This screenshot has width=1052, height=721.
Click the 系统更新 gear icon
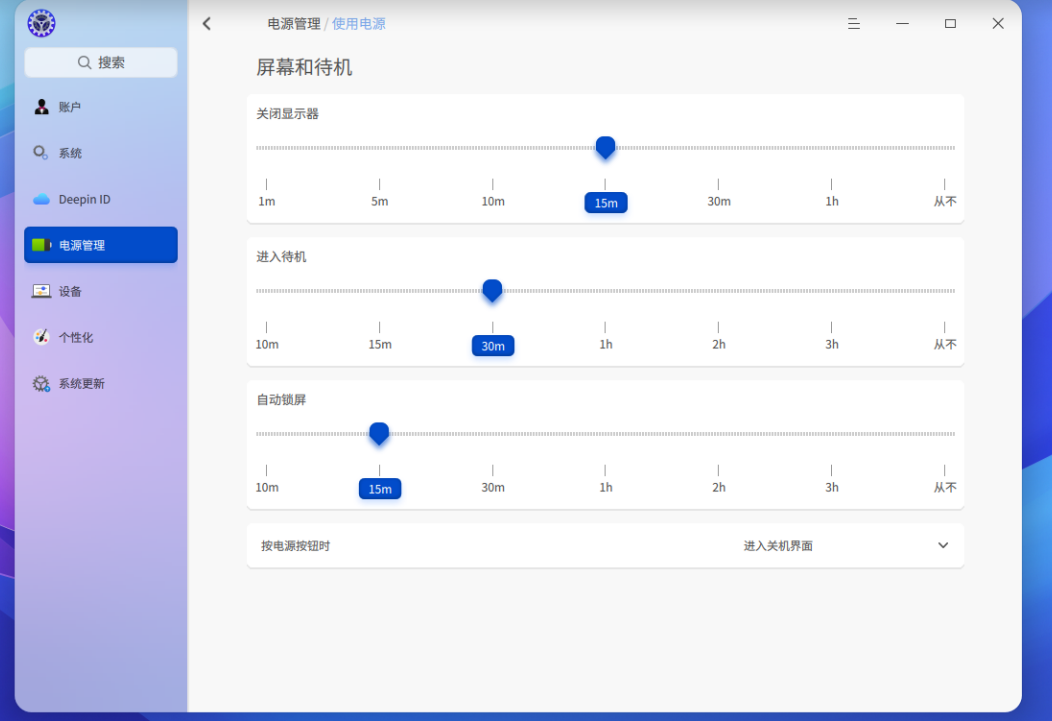42,384
